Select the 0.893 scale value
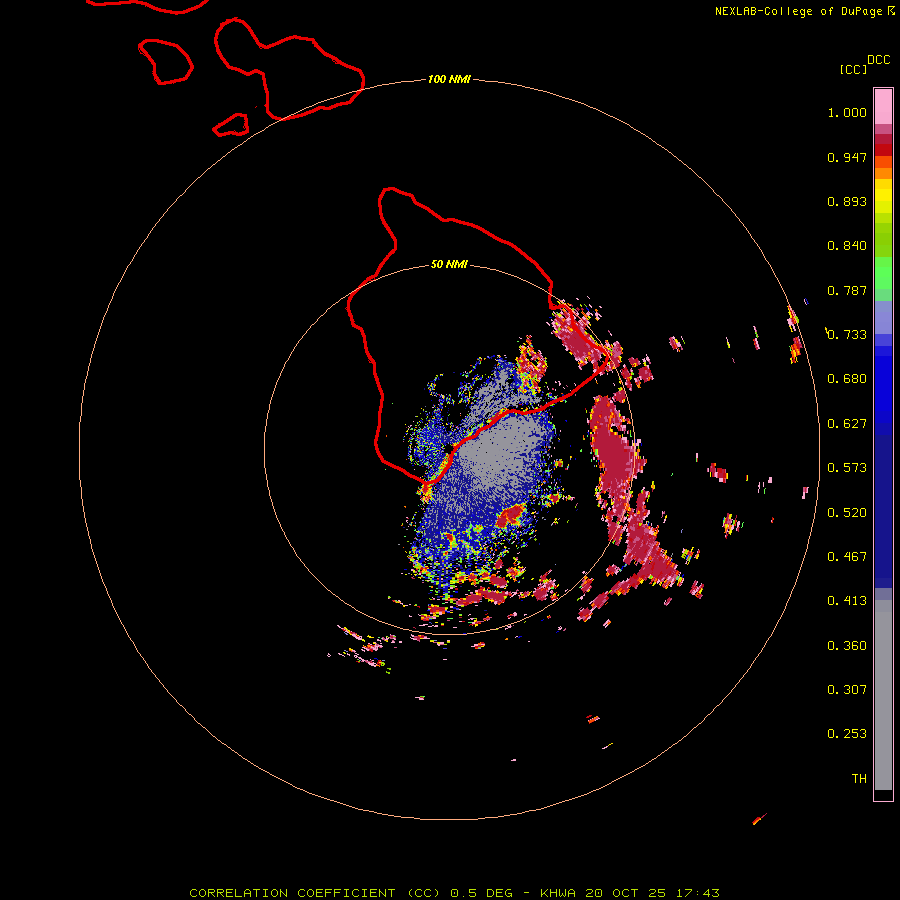Viewport: 900px width, 900px height. [847, 201]
